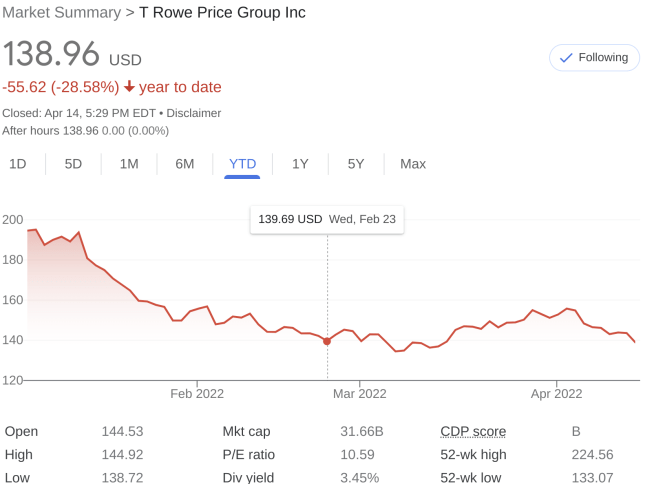Click the P/E ratio value 10.59
This screenshot has width=654, height=484.
[x=357, y=454]
